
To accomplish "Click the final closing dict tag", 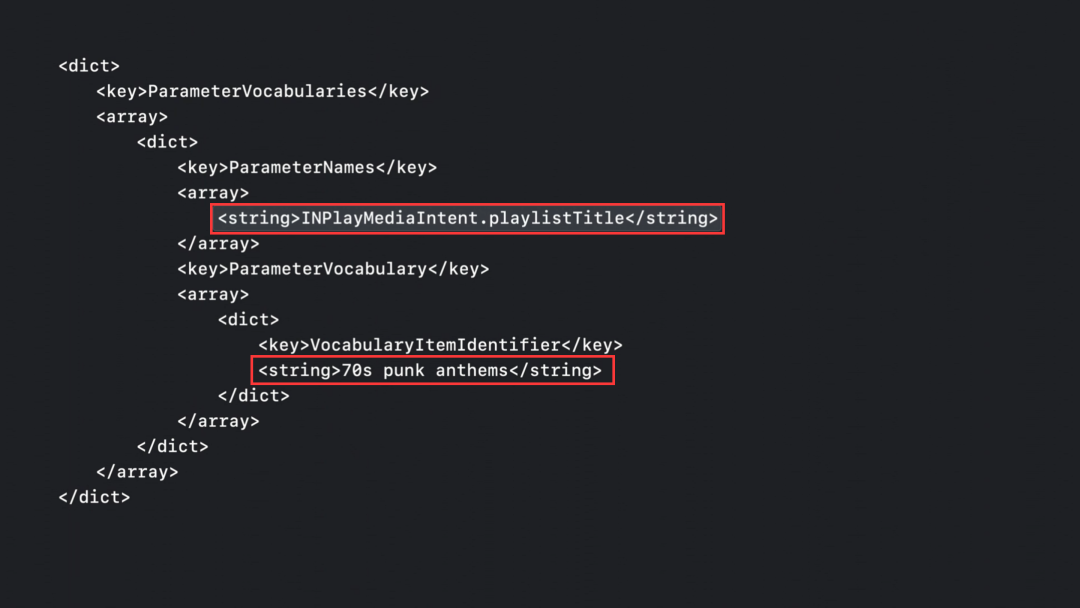I will tap(94, 497).
